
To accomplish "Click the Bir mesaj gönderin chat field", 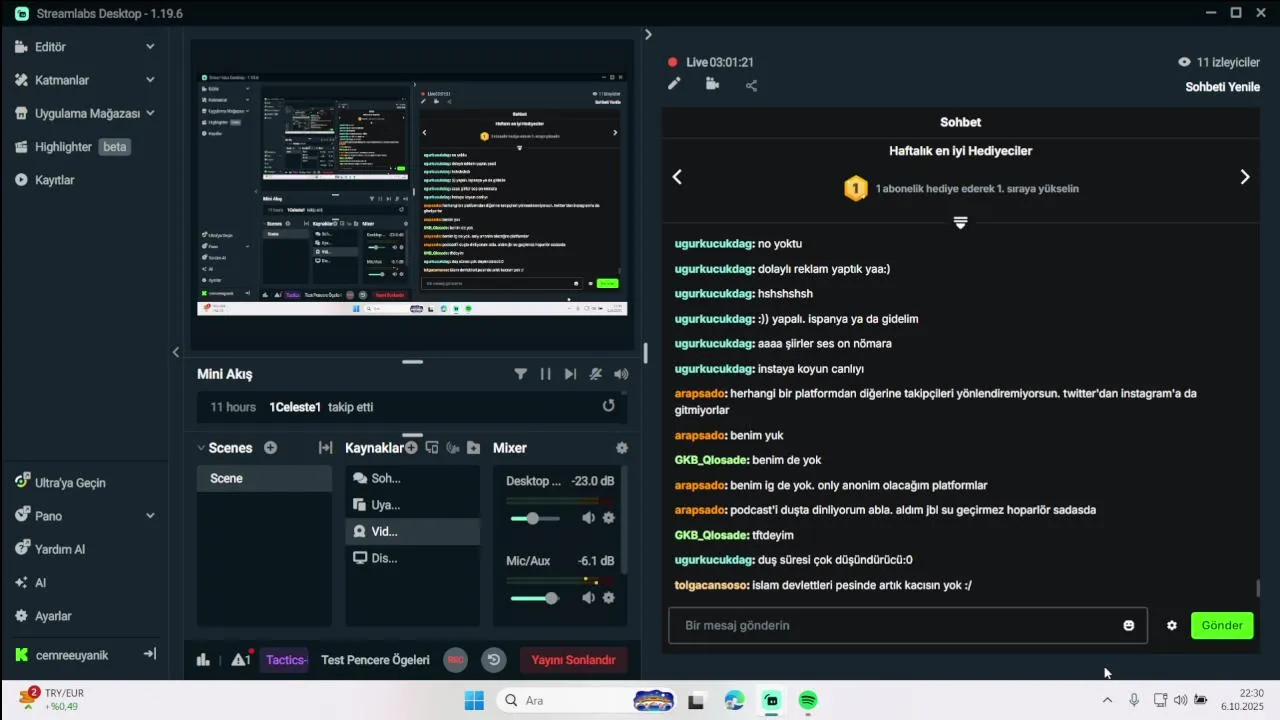I will 908,626.
